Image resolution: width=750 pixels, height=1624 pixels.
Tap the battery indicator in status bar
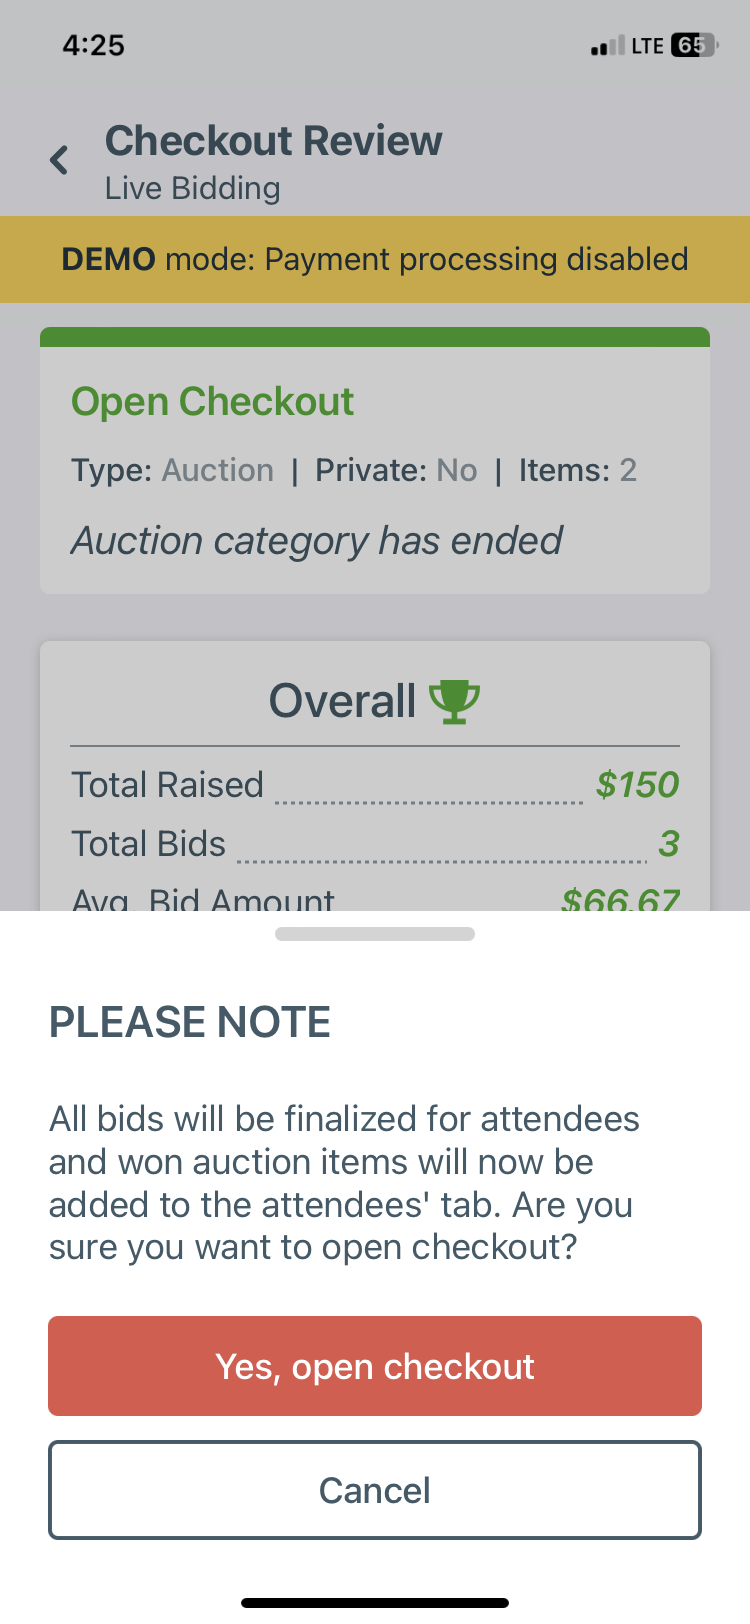pyautogui.click(x=695, y=45)
